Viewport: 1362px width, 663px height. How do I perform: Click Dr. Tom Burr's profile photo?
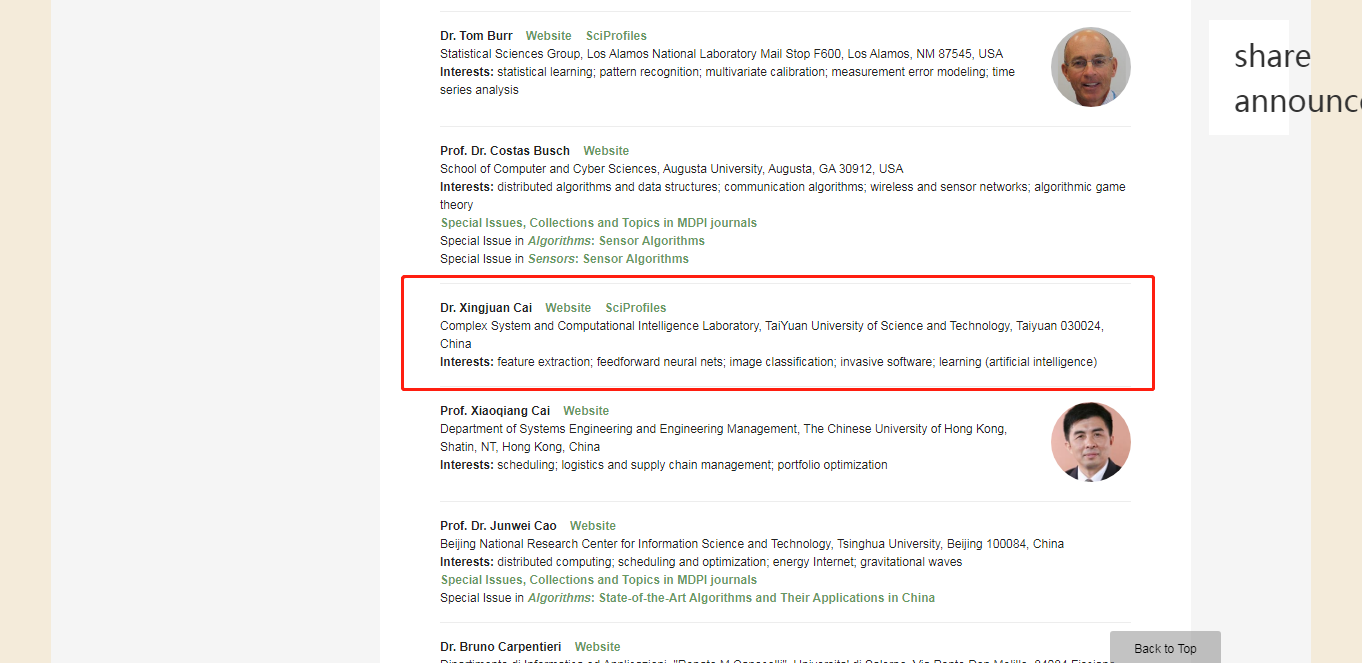1091,67
